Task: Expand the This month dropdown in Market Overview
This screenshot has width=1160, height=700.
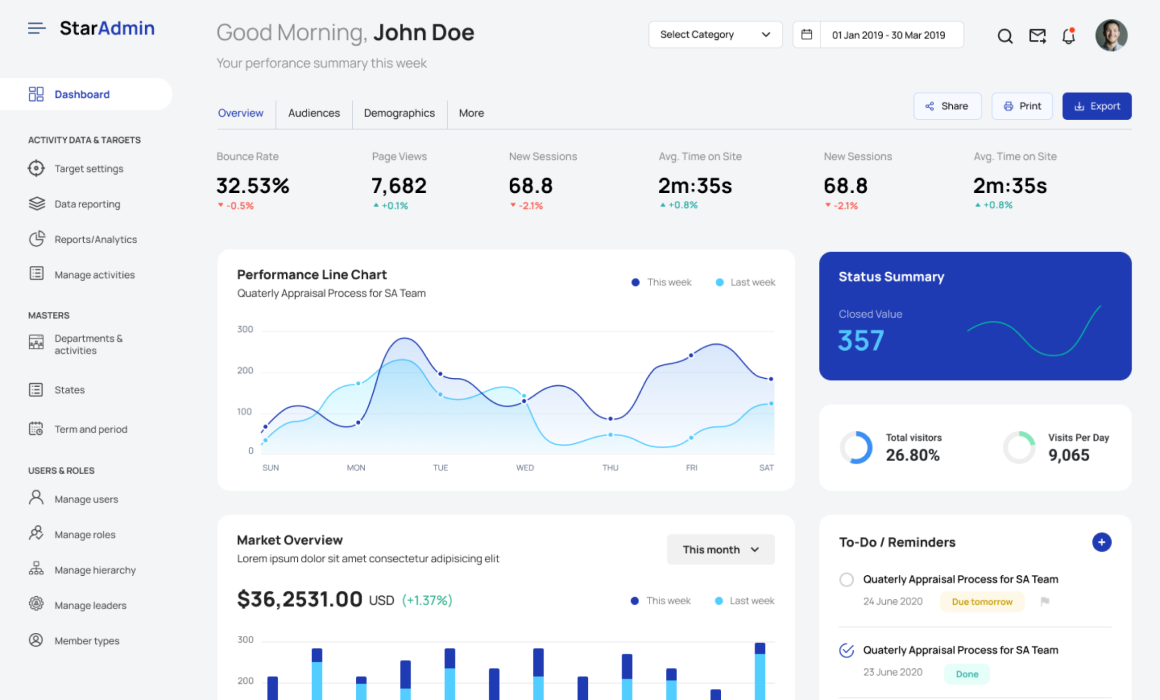Action: (x=720, y=549)
